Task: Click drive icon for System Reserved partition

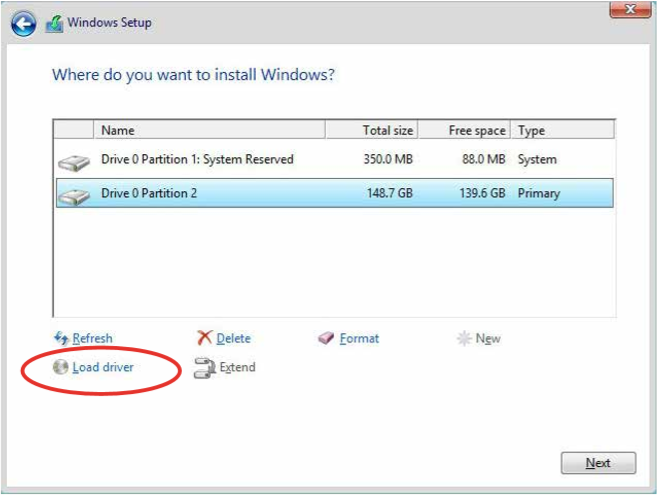Action: coord(74,161)
